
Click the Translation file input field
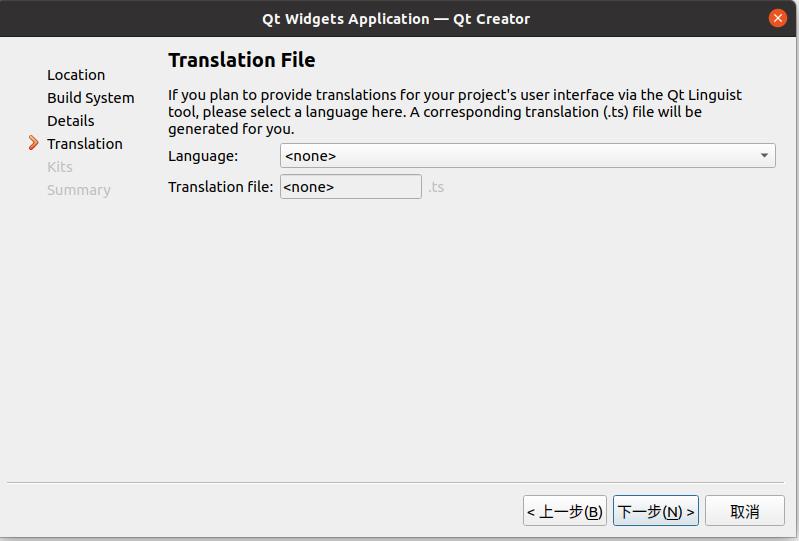pyautogui.click(x=350, y=187)
